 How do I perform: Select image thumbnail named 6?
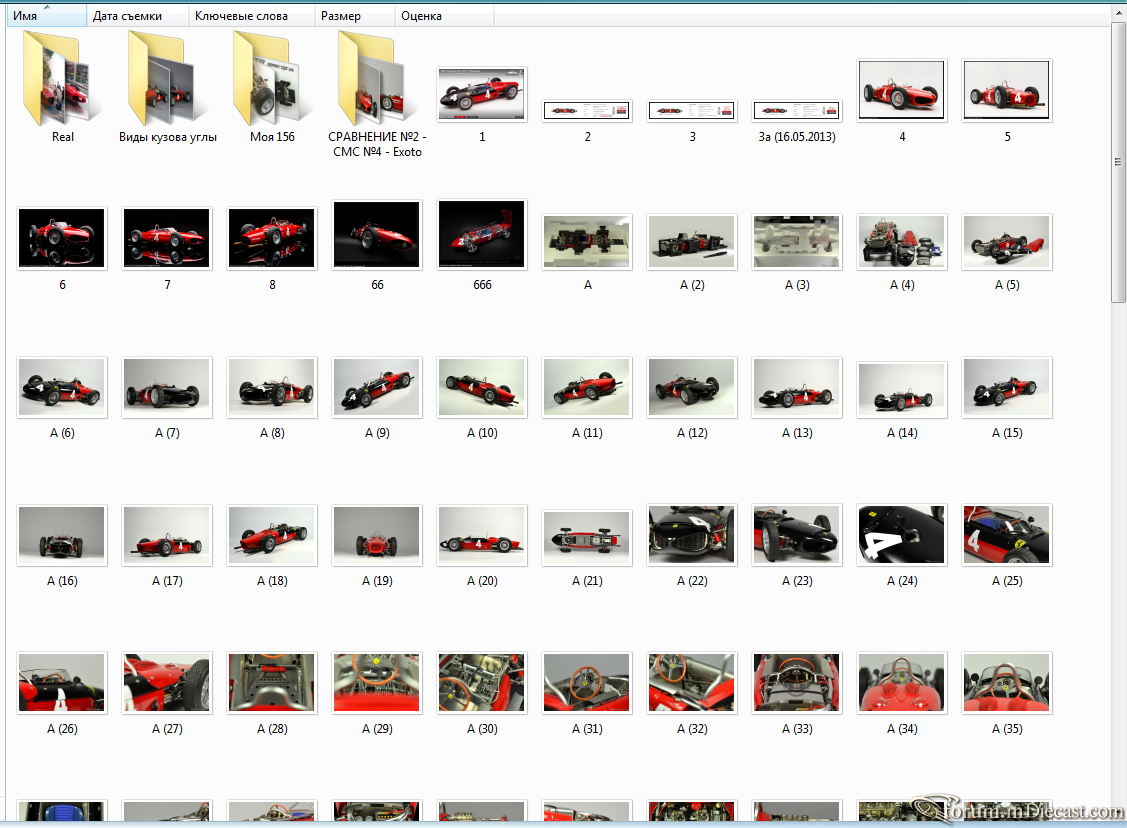pyautogui.click(x=62, y=238)
